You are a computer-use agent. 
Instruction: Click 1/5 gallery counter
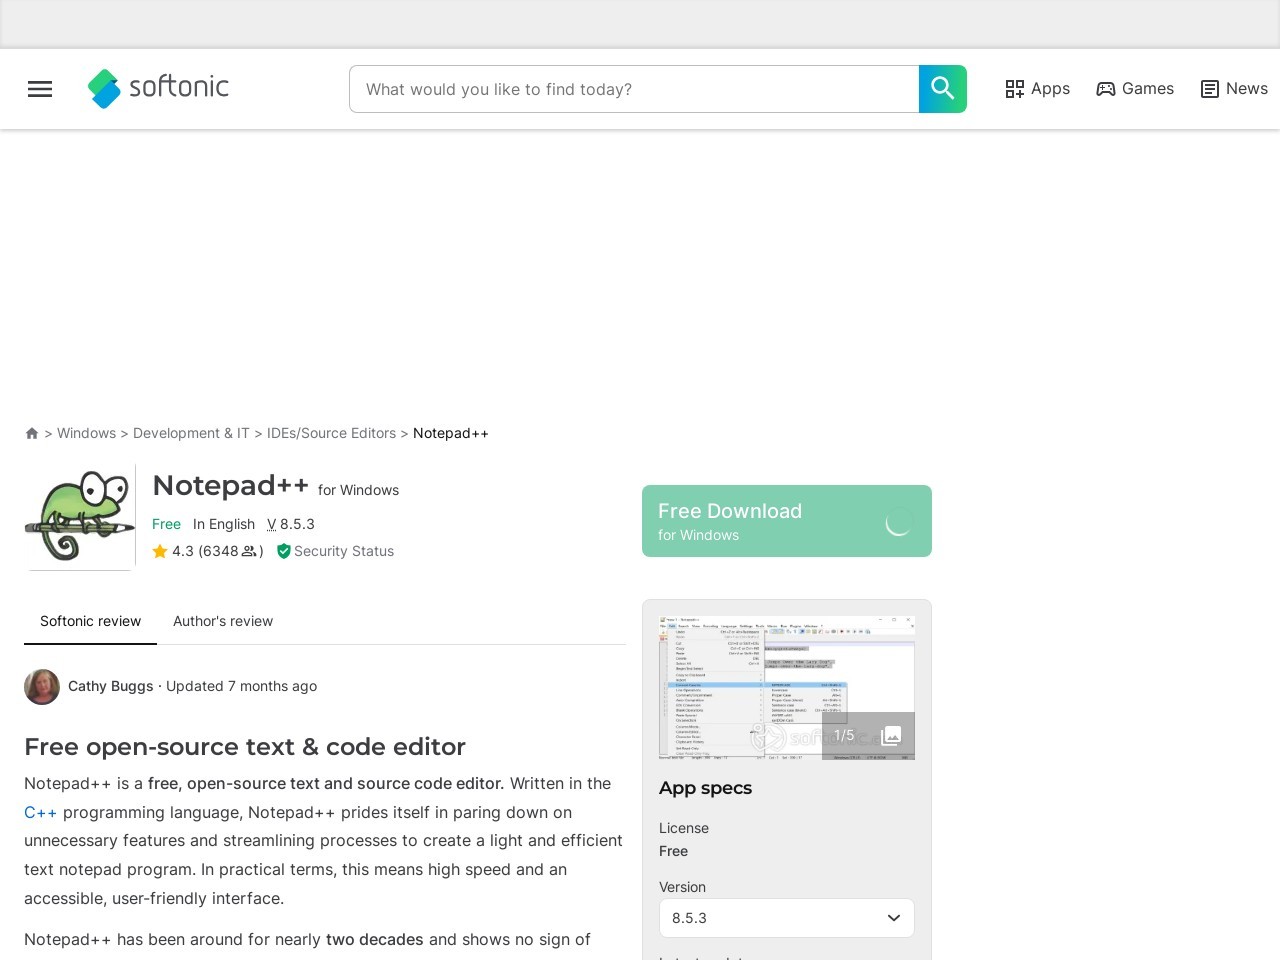[844, 735]
